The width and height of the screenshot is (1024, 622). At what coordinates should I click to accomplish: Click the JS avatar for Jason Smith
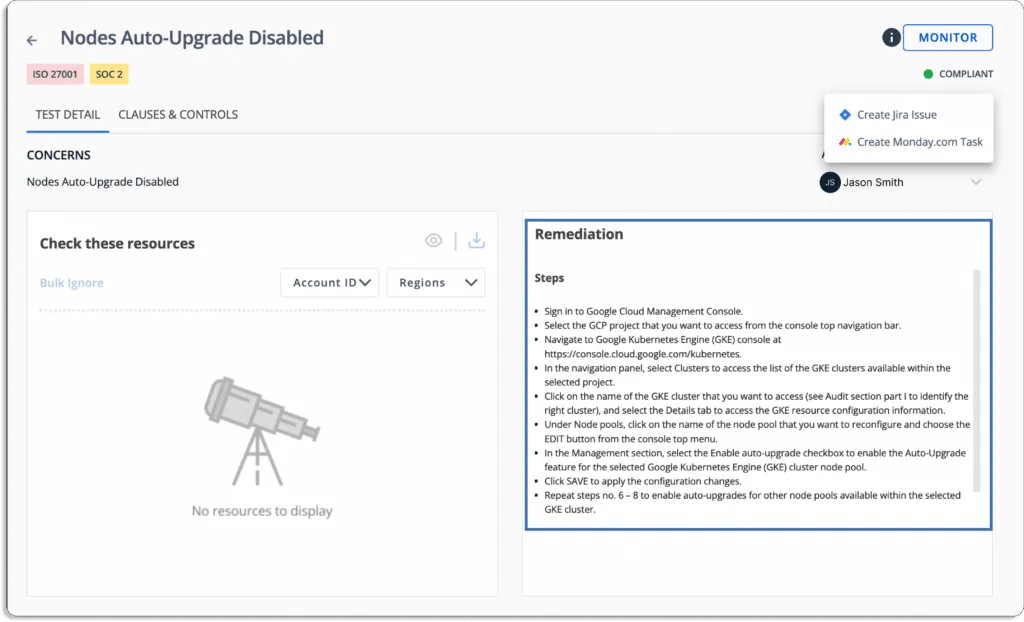click(x=829, y=183)
